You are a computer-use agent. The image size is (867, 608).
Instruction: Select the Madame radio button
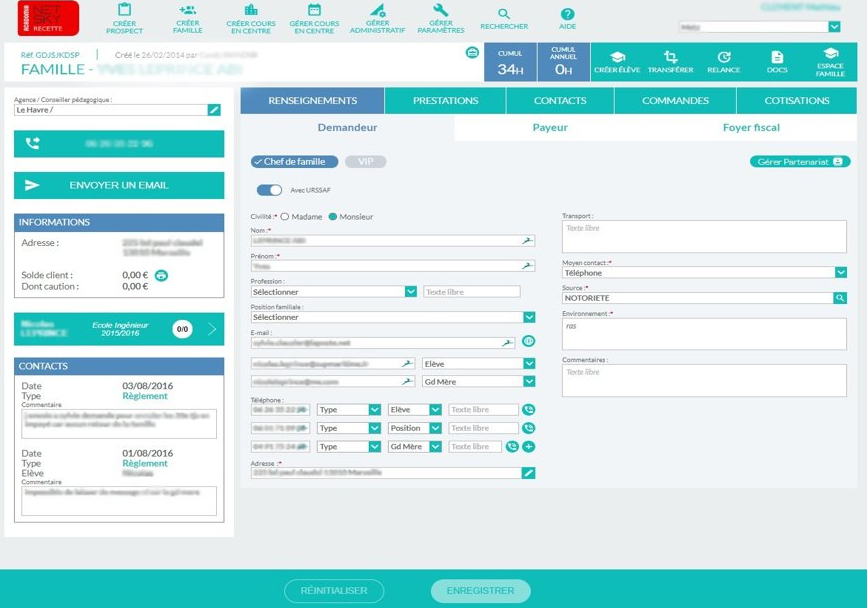pyautogui.click(x=285, y=217)
